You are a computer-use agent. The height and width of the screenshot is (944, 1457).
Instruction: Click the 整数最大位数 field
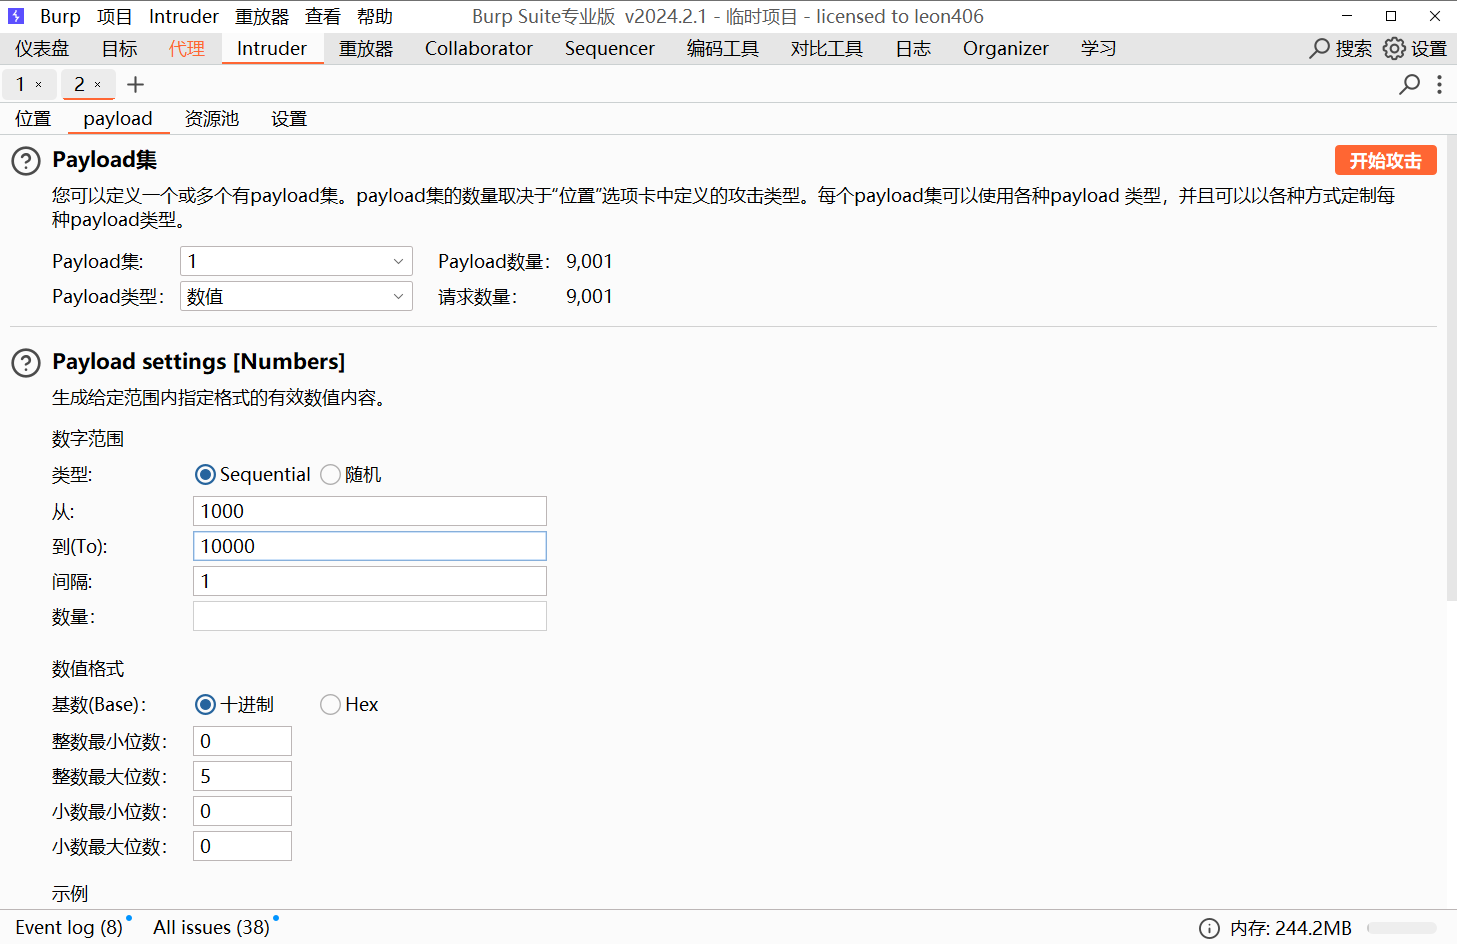pyautogui.click(x=242, y=776)
